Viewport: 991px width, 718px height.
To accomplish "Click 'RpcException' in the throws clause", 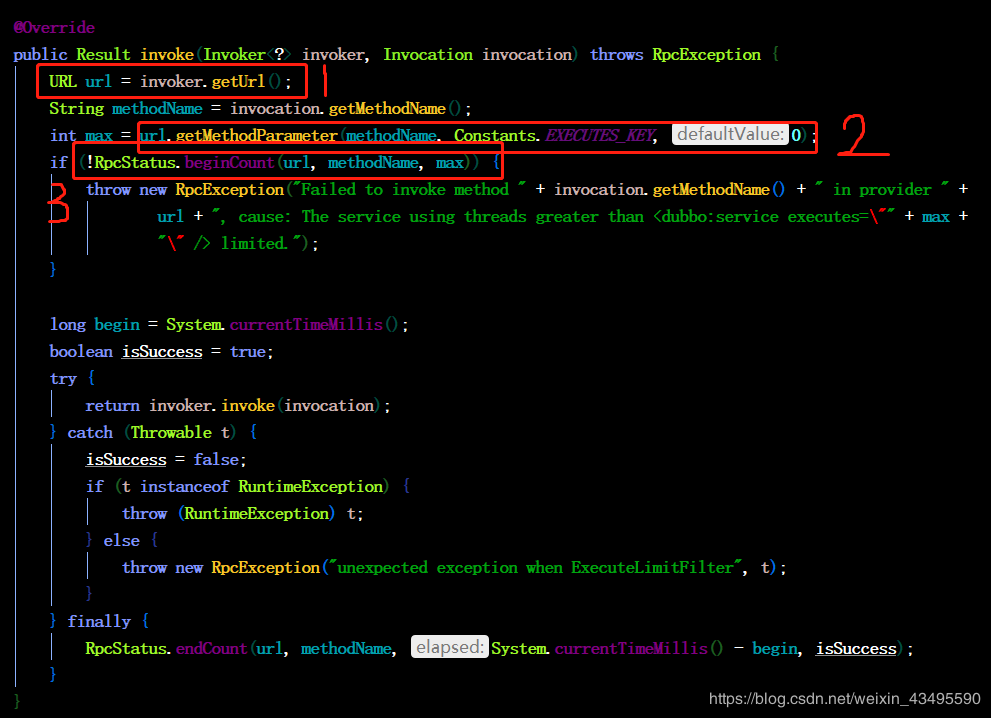I will pyautogui.click(x=707, y=54).
